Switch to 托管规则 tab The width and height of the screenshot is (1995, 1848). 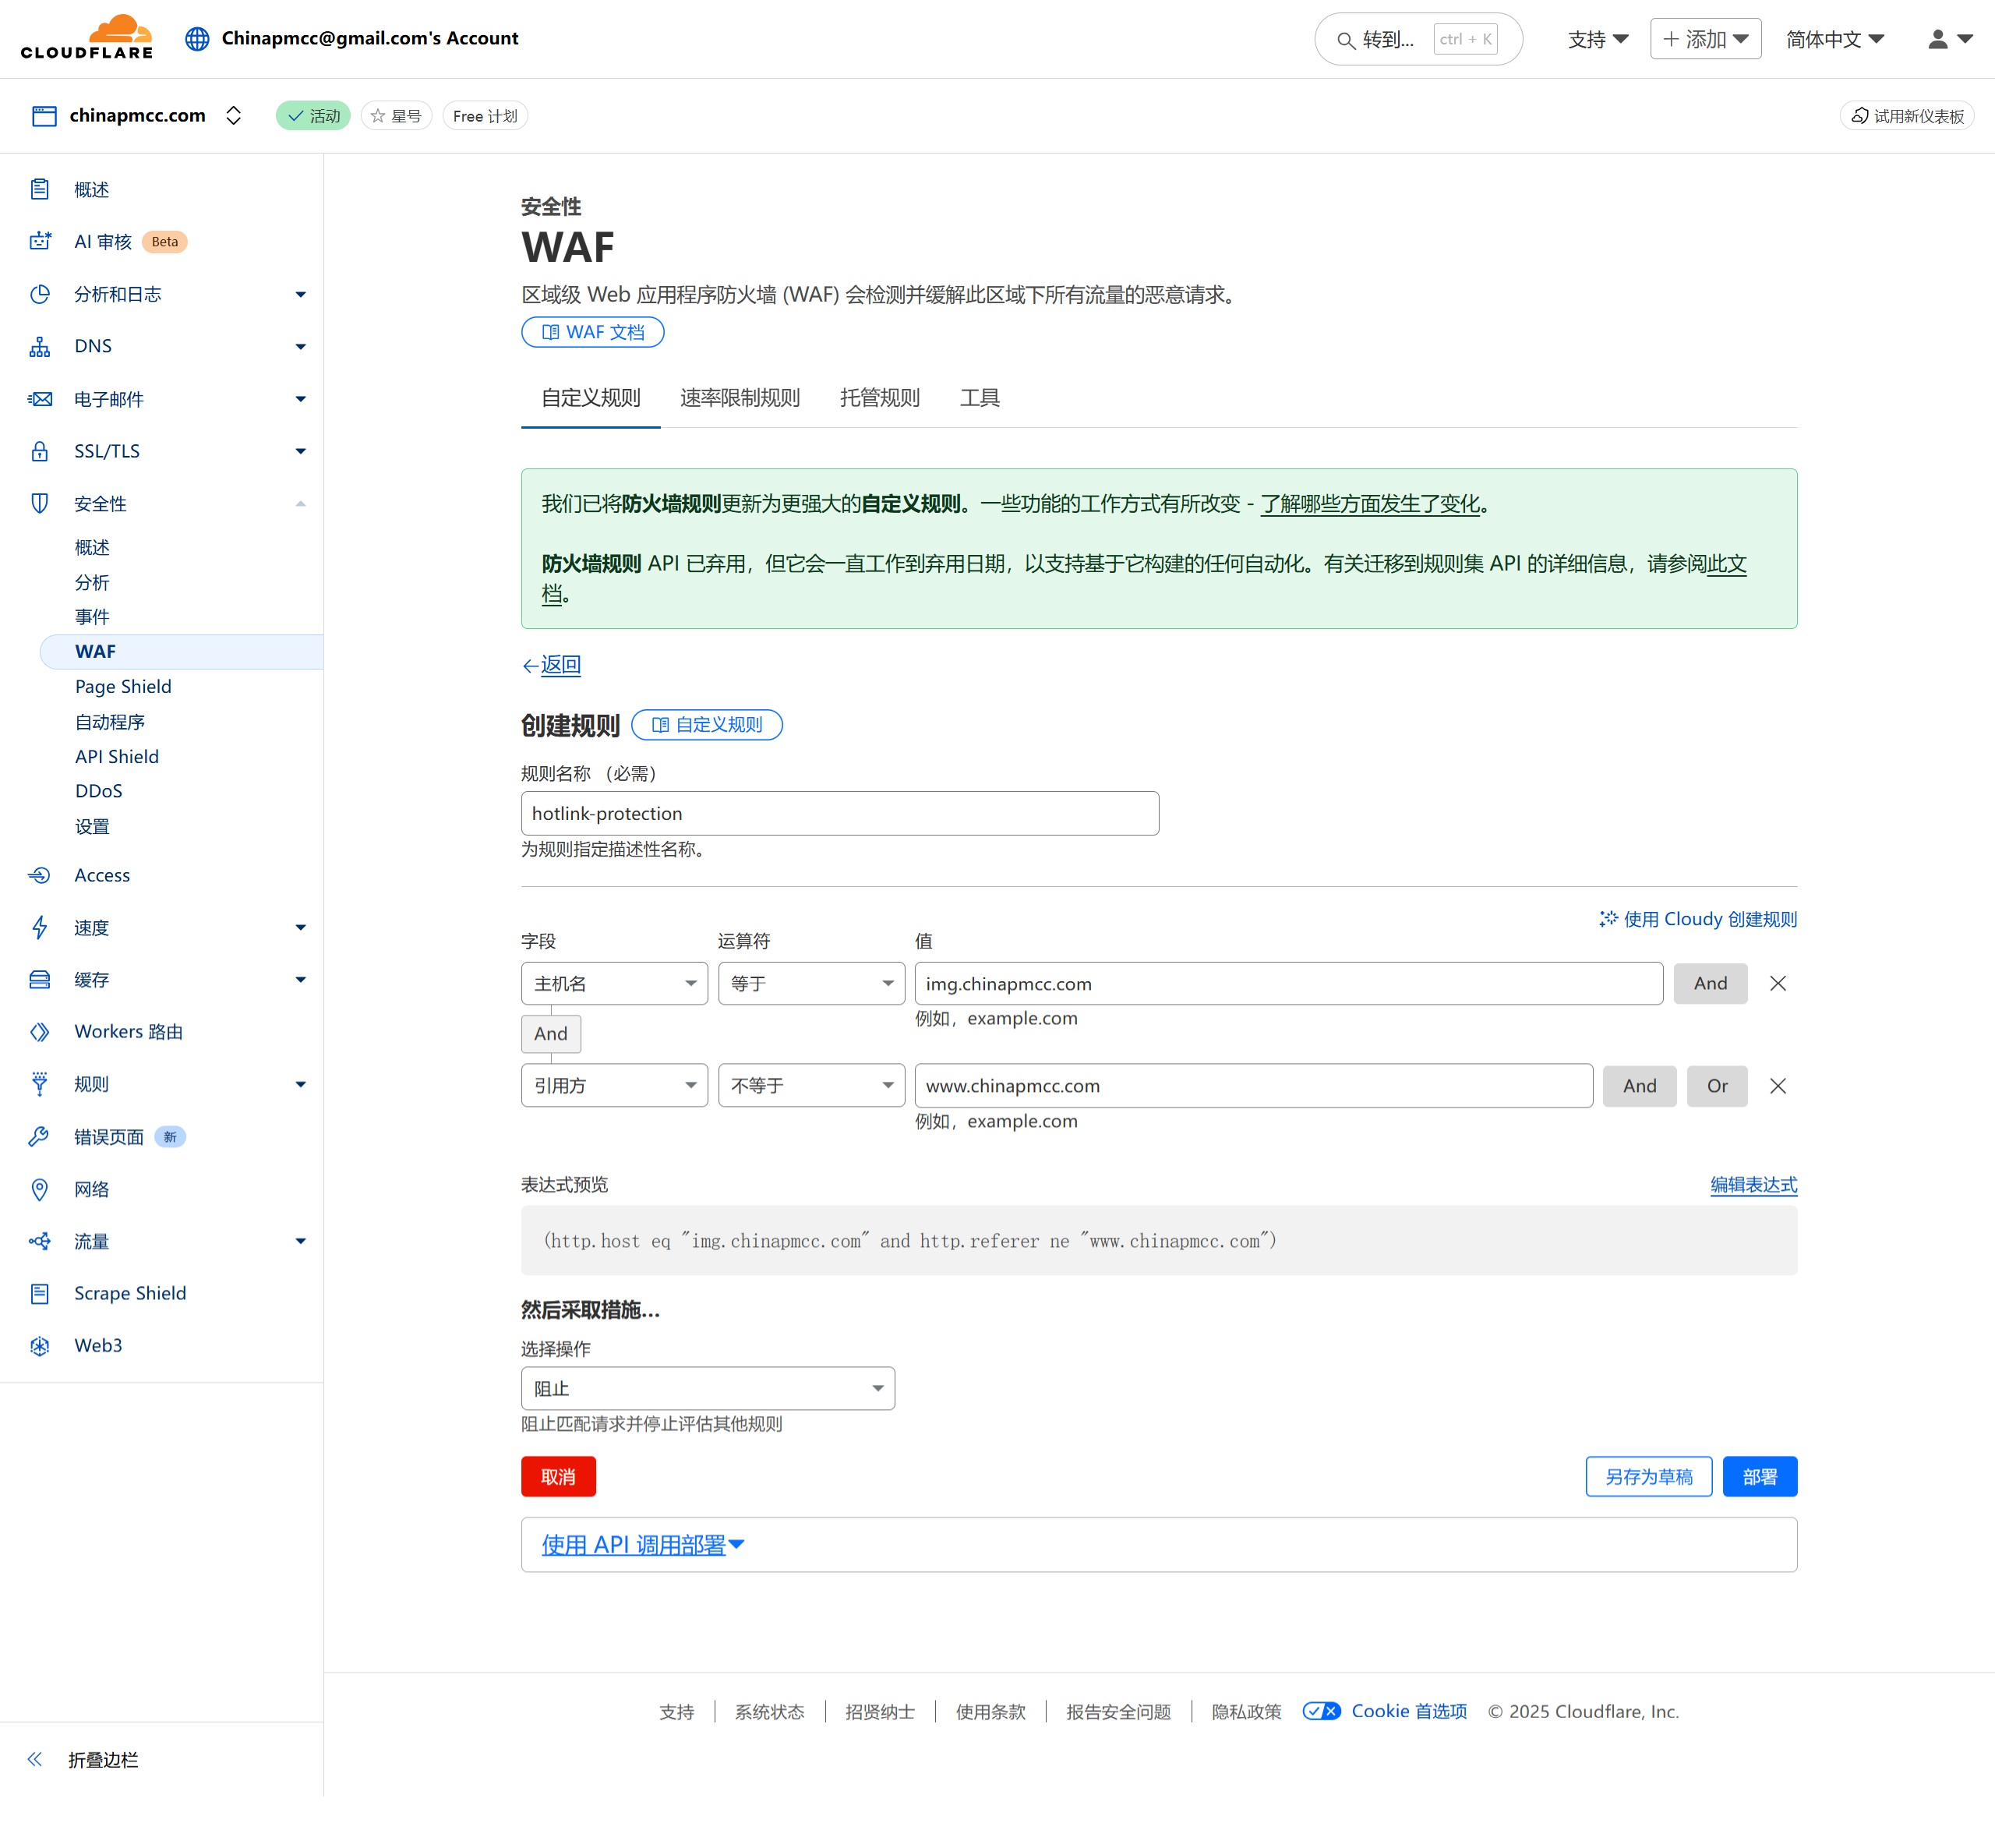[879, 398]
